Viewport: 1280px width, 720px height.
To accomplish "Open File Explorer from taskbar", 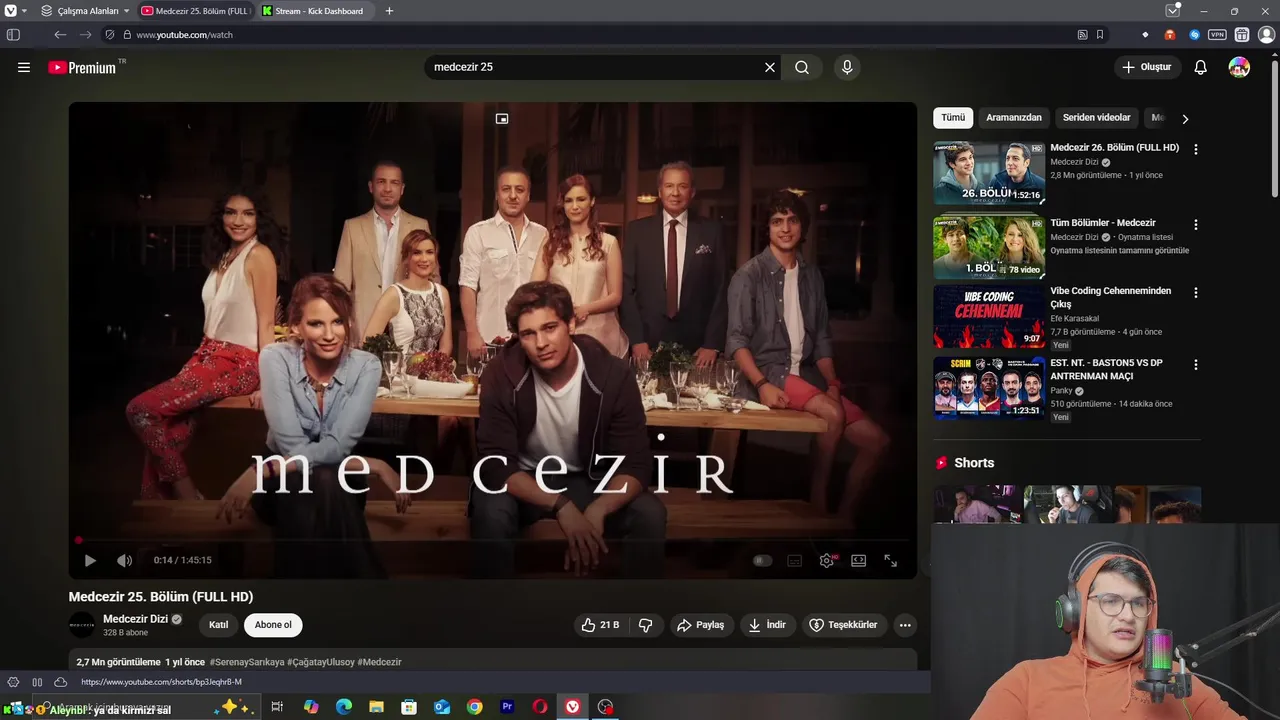I will click(x=376, y=707).
